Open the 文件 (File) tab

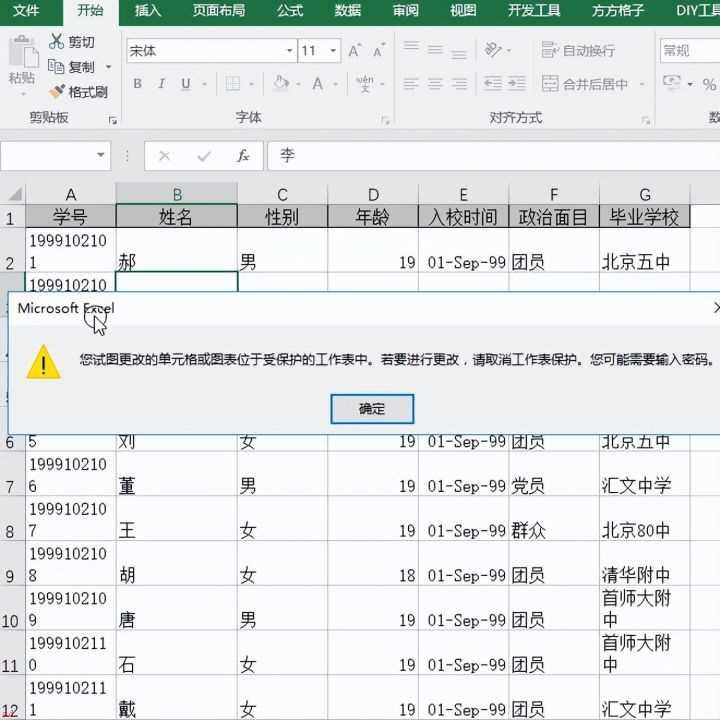point(26,10)
